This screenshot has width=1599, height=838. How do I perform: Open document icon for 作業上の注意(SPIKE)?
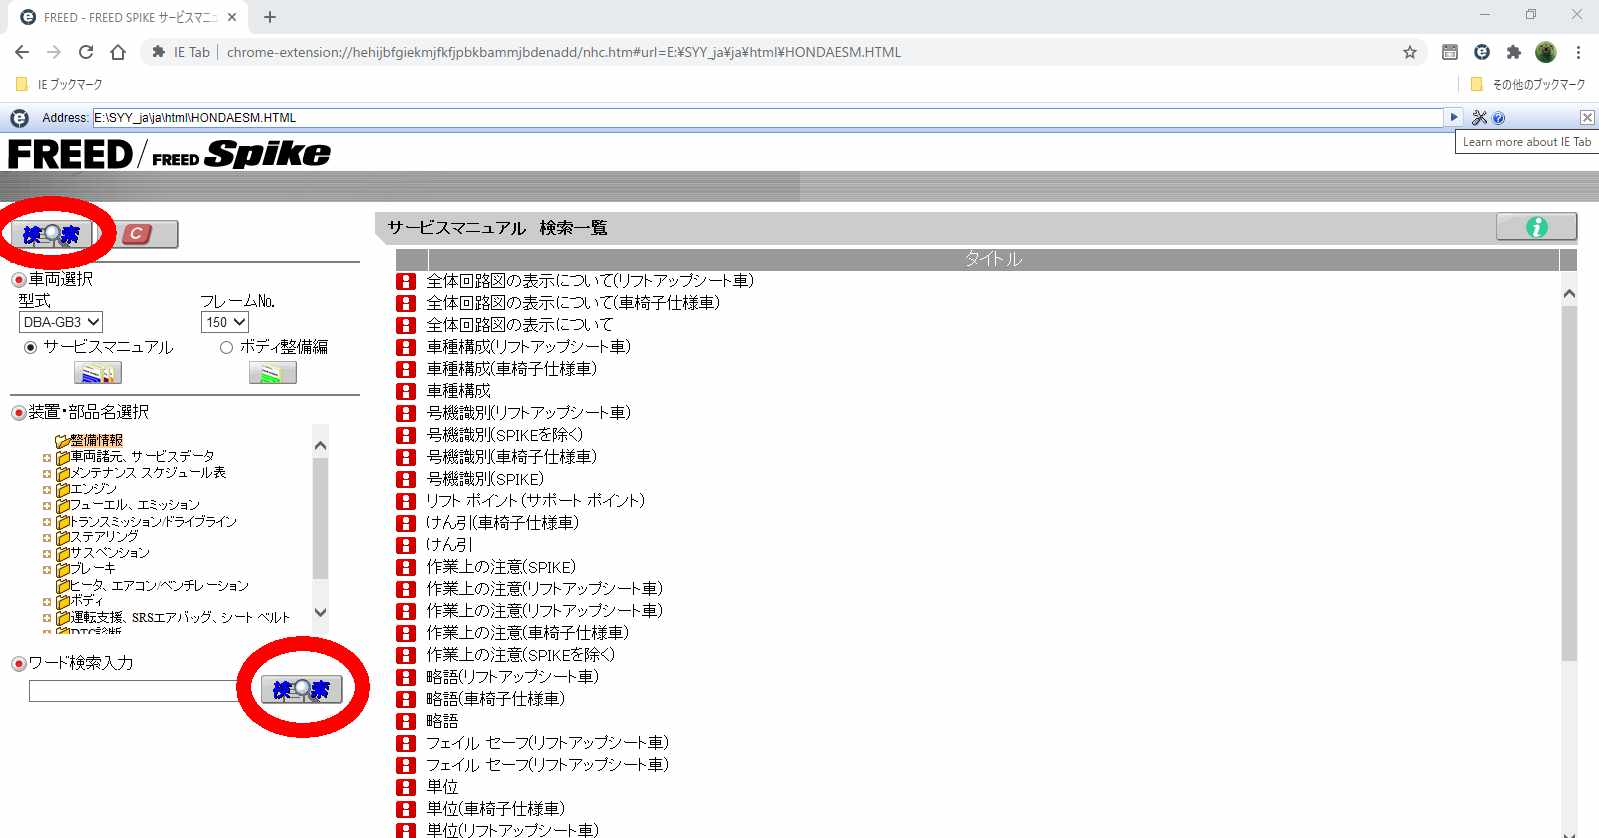click(x=406, y=567)
